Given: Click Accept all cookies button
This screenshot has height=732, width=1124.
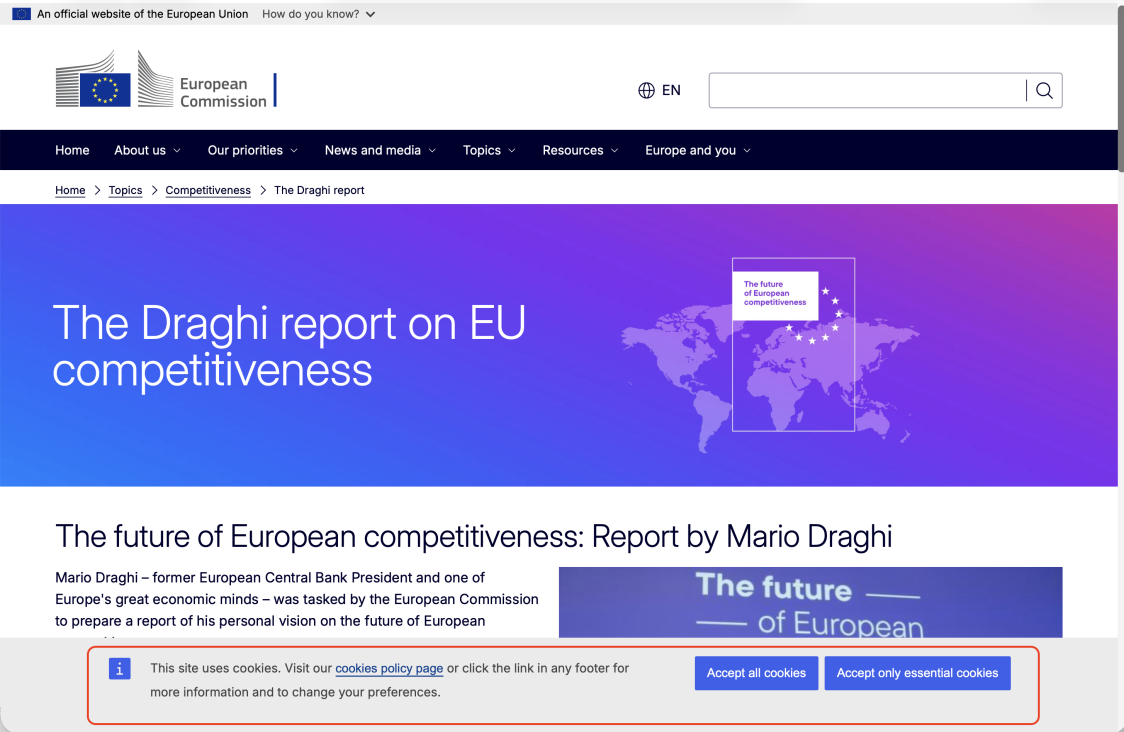Looking at the screenshot, I should pos(756,673).
